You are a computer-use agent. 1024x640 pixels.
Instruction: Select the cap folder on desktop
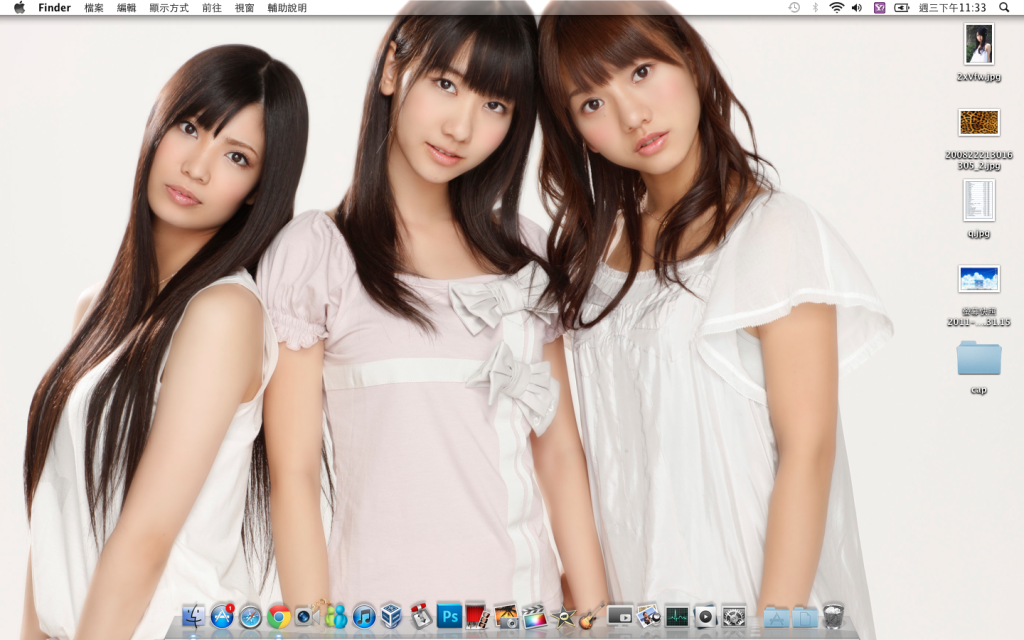click(978, 358)
